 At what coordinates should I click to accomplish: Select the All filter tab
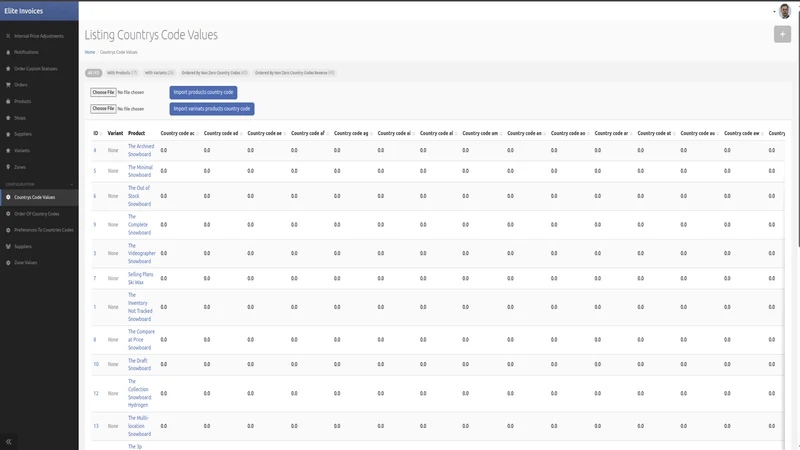(93, 73)
